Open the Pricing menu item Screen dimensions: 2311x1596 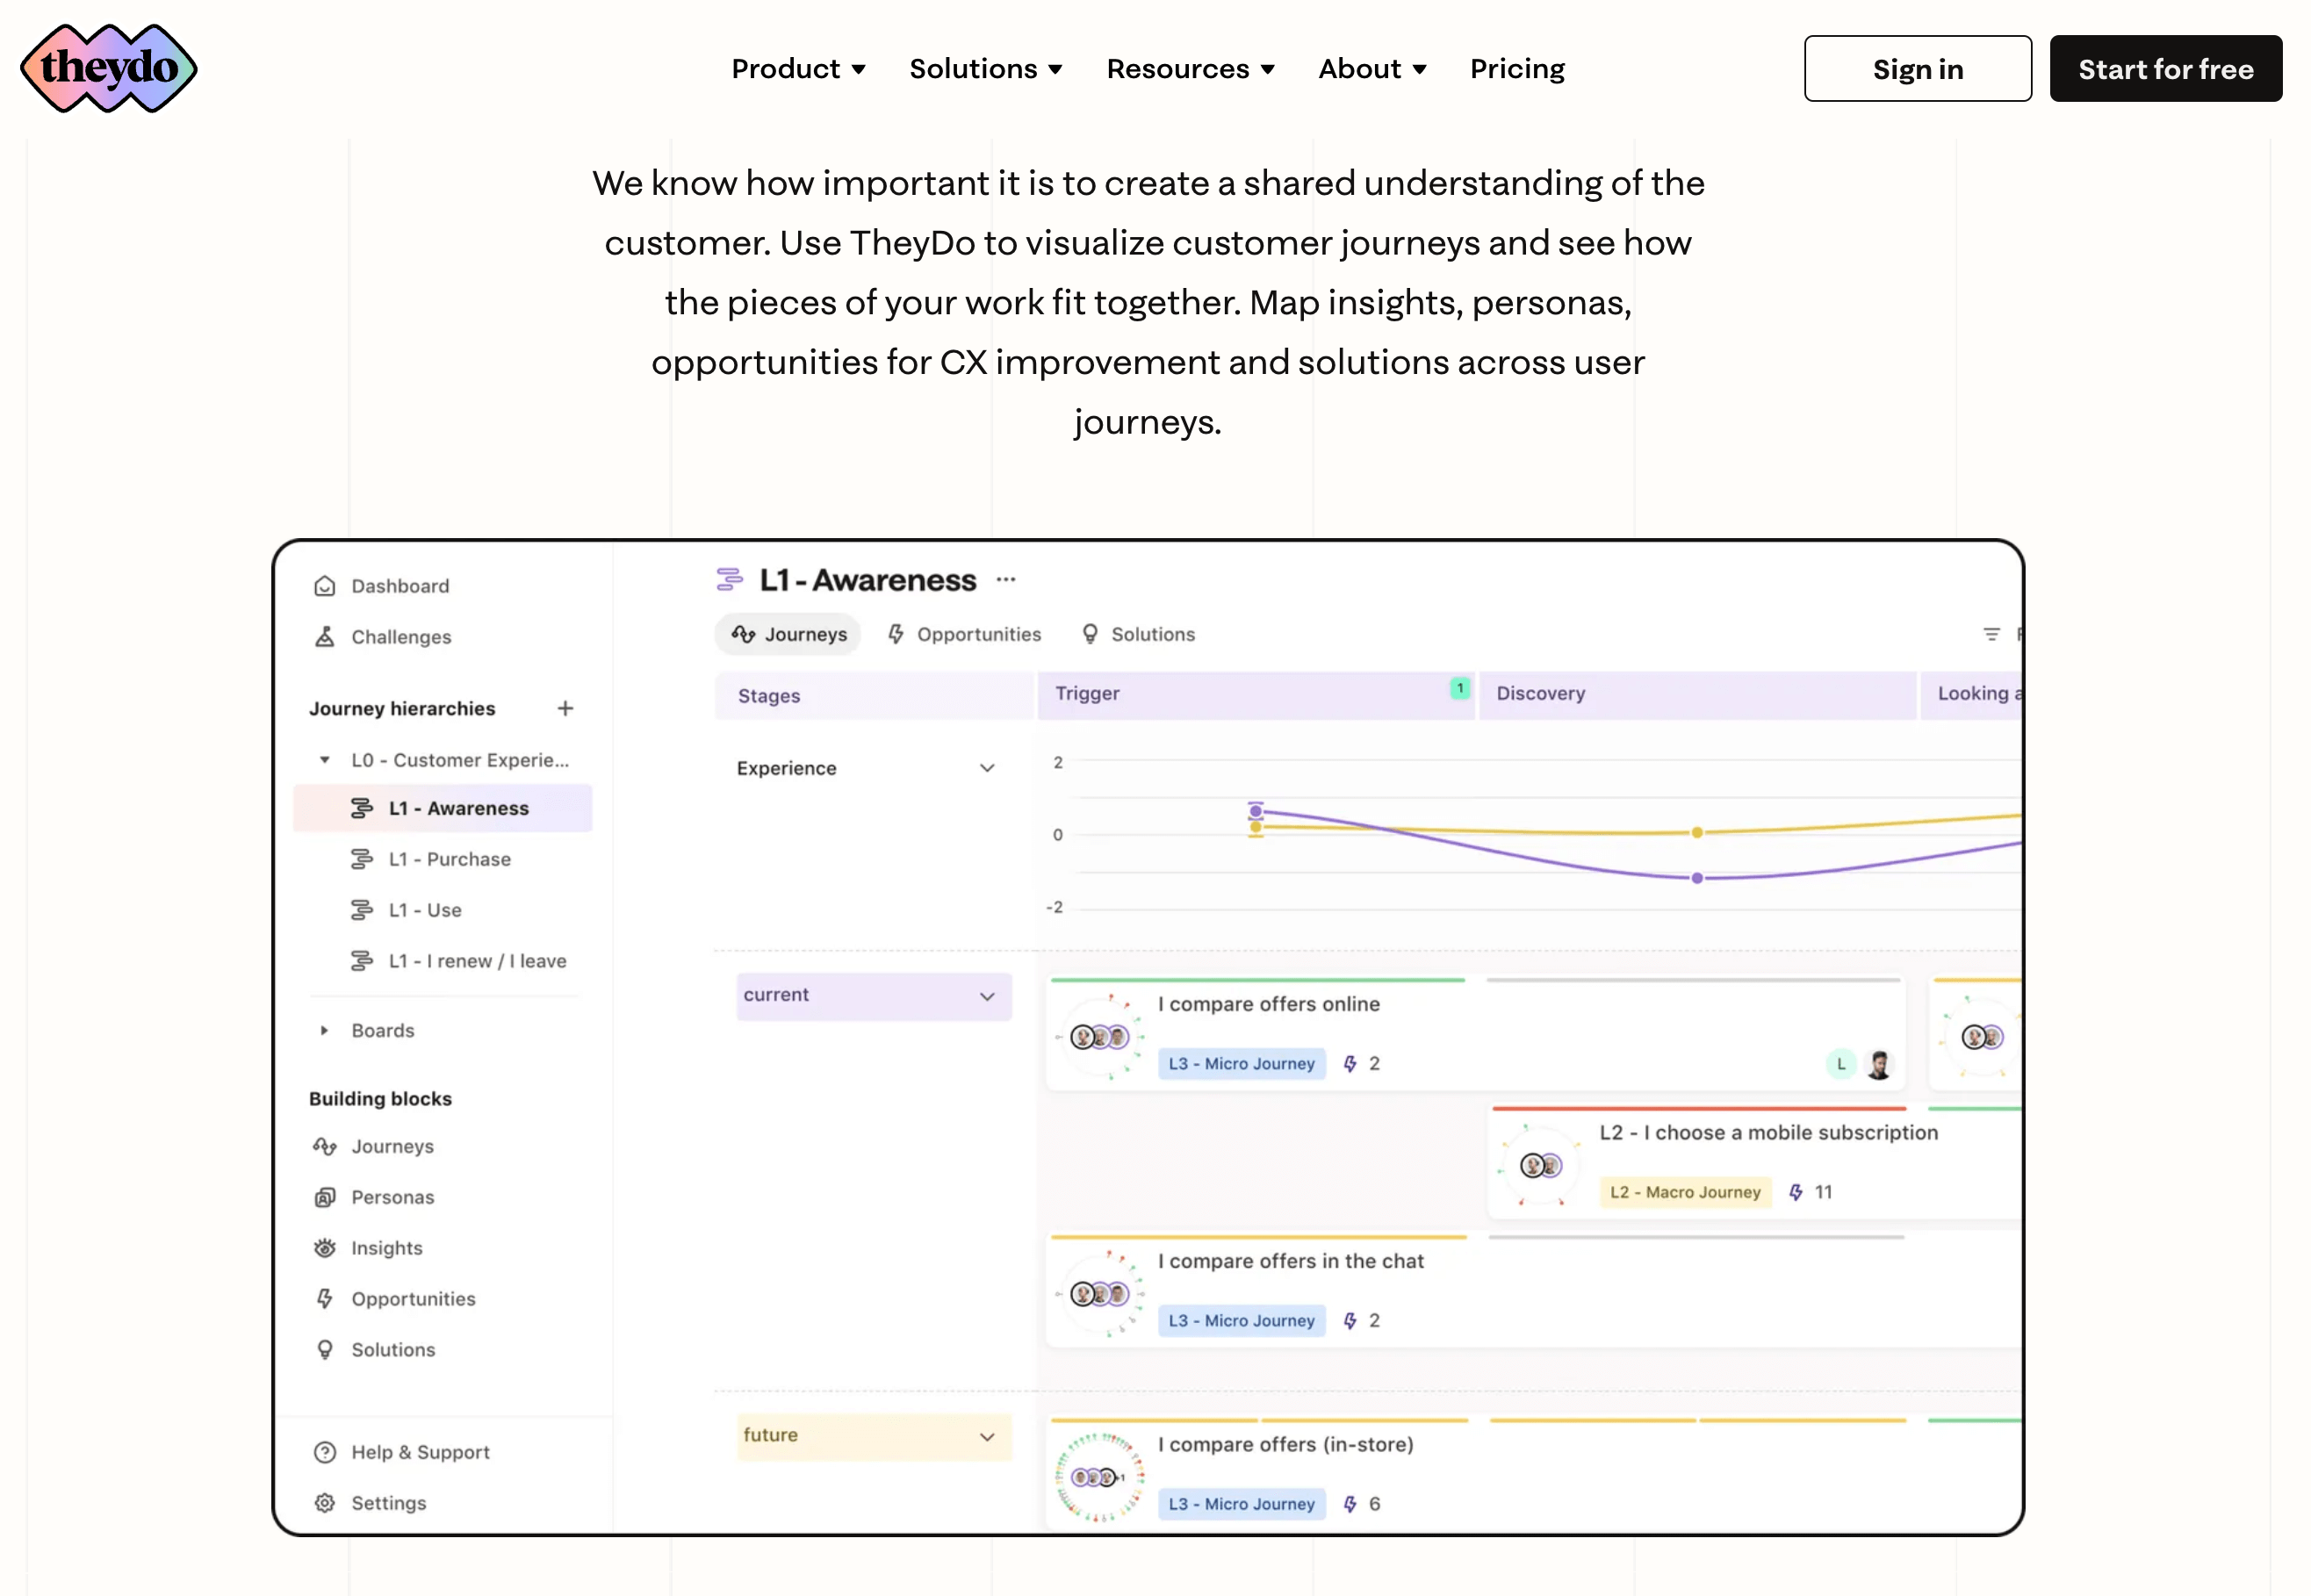click(1516, 68)
